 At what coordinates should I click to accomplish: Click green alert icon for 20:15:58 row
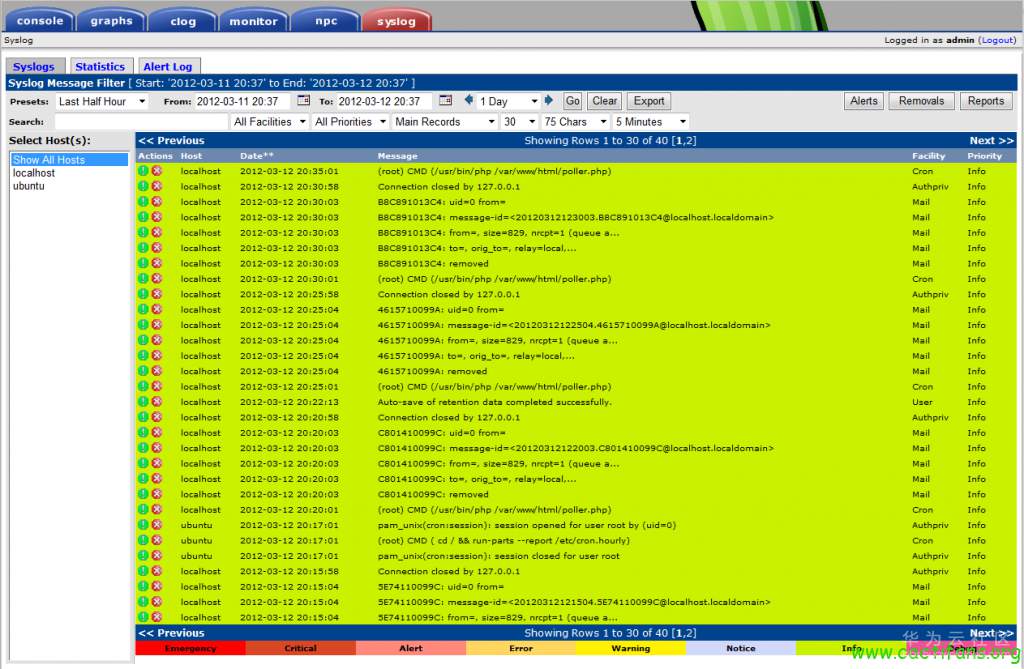[143, 571]
